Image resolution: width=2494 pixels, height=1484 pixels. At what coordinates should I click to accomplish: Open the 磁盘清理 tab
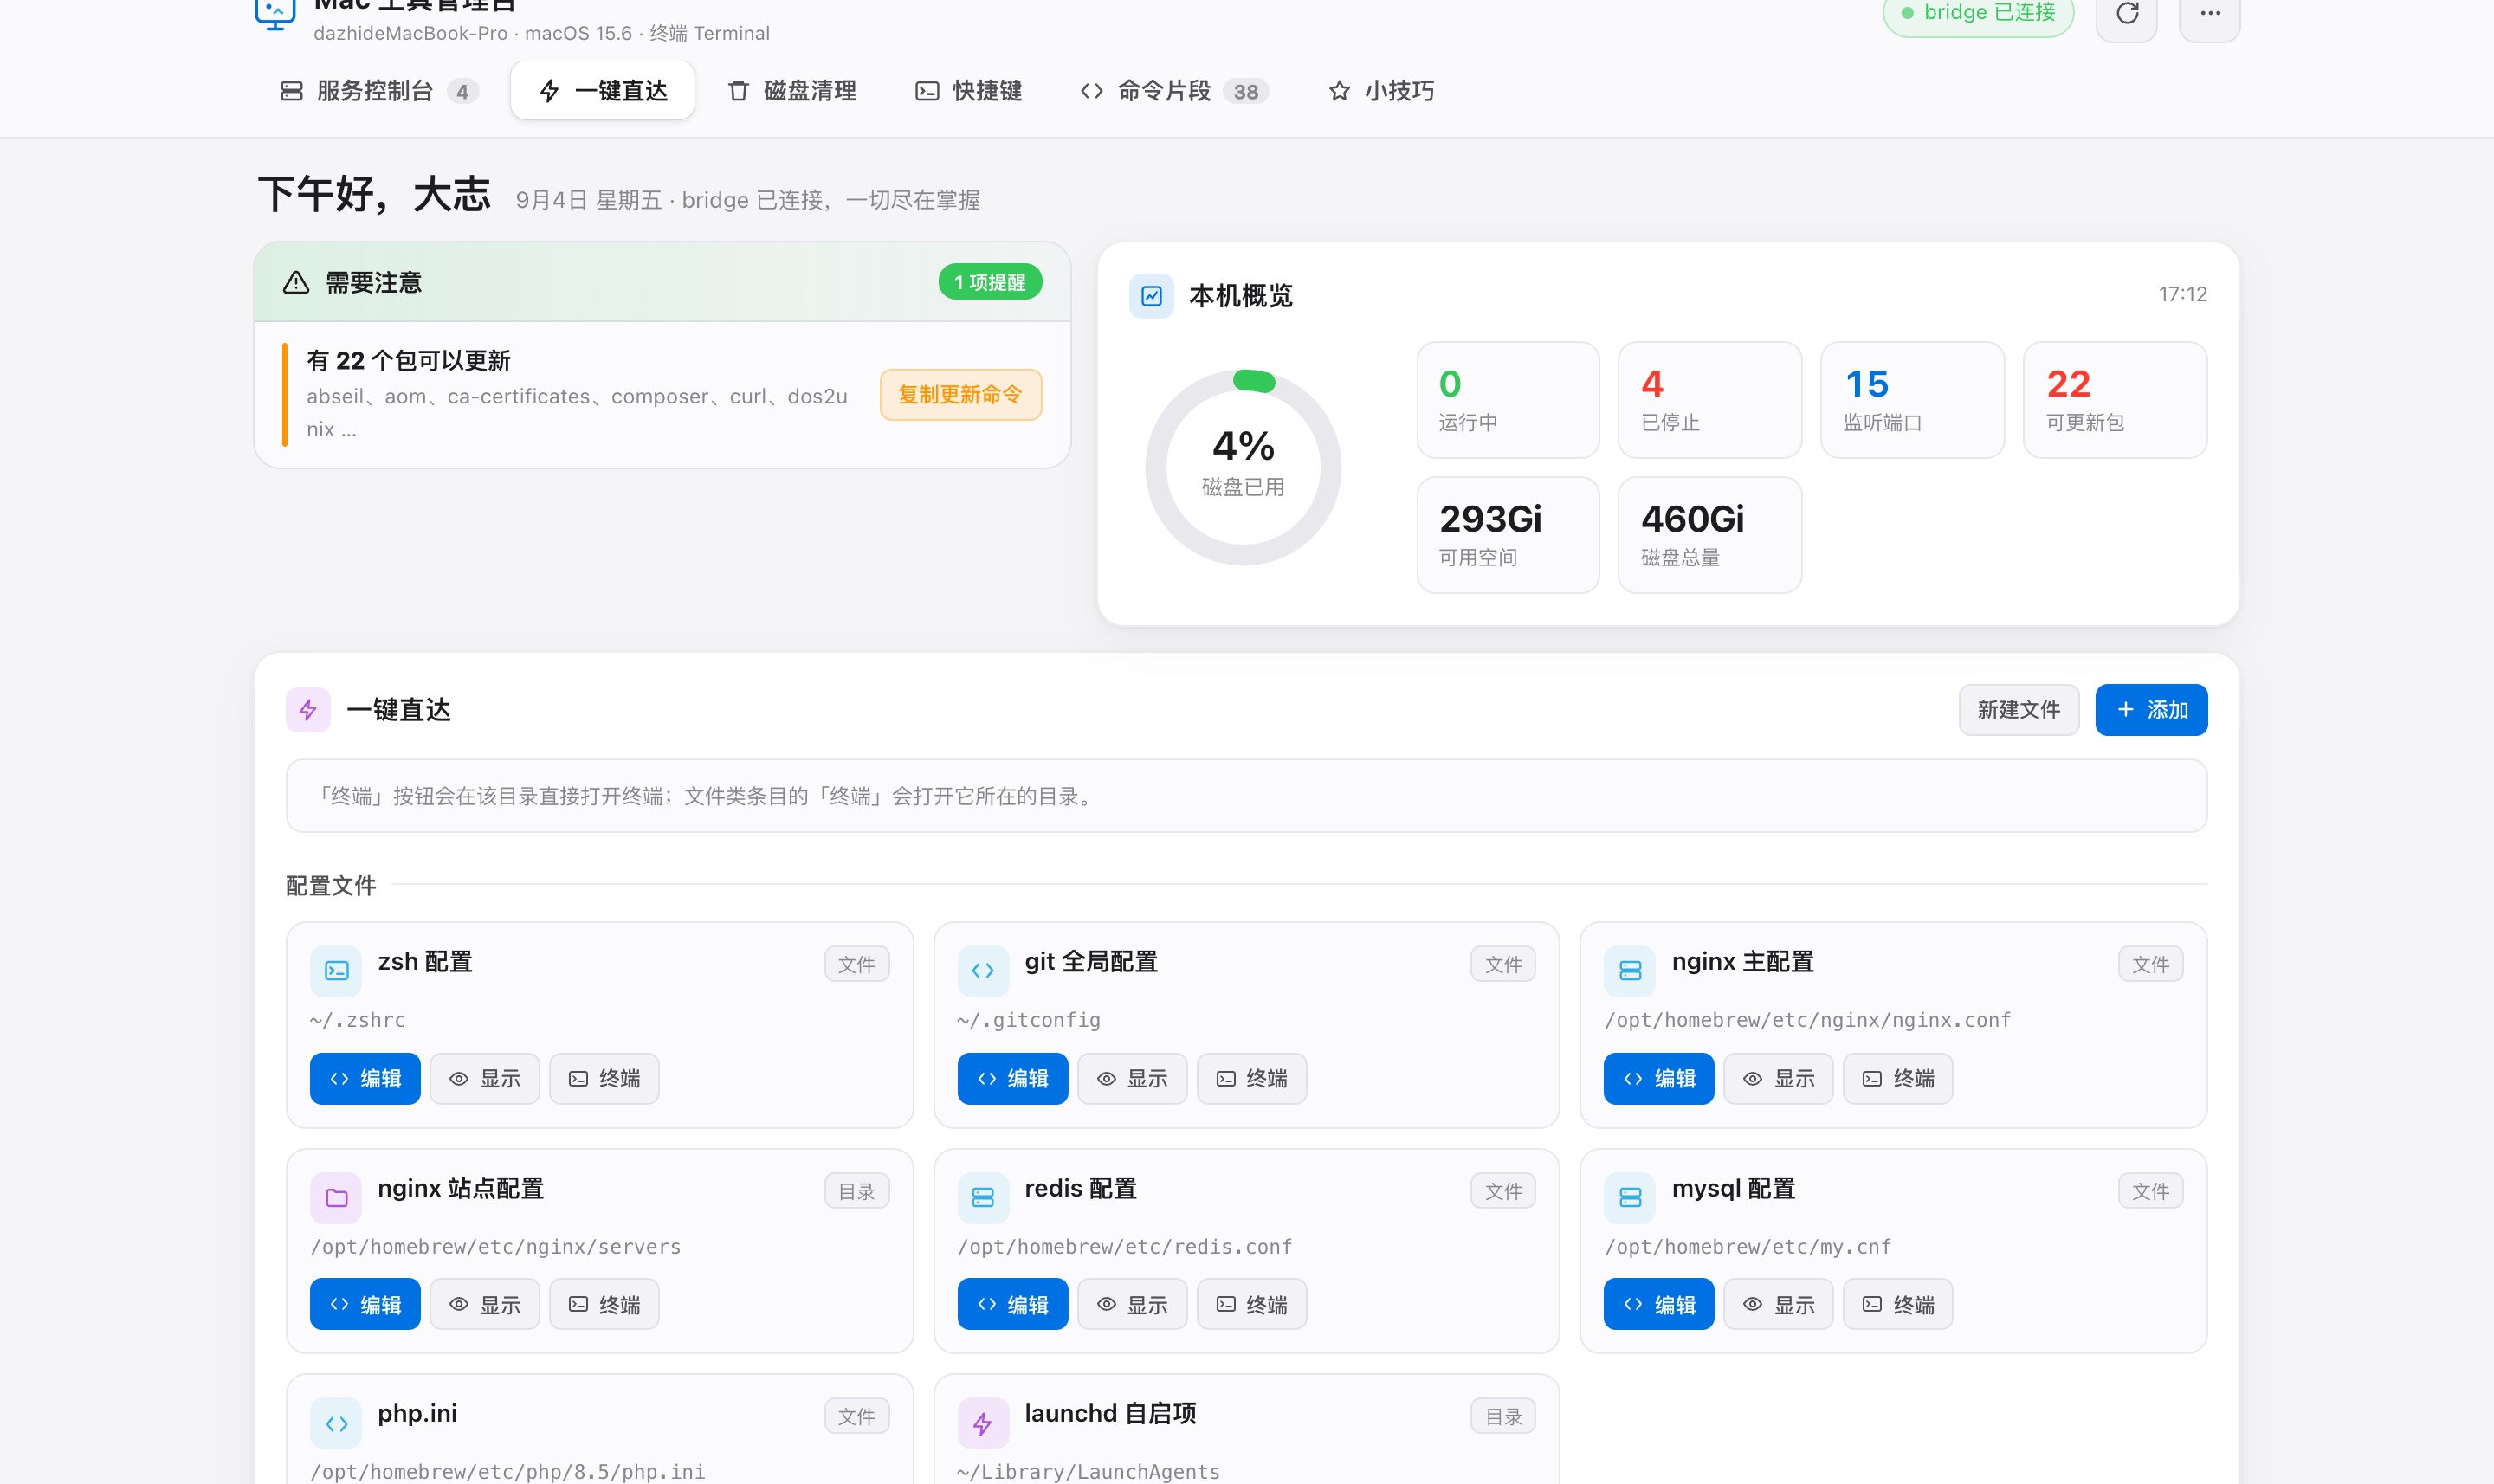coord(792,91)
